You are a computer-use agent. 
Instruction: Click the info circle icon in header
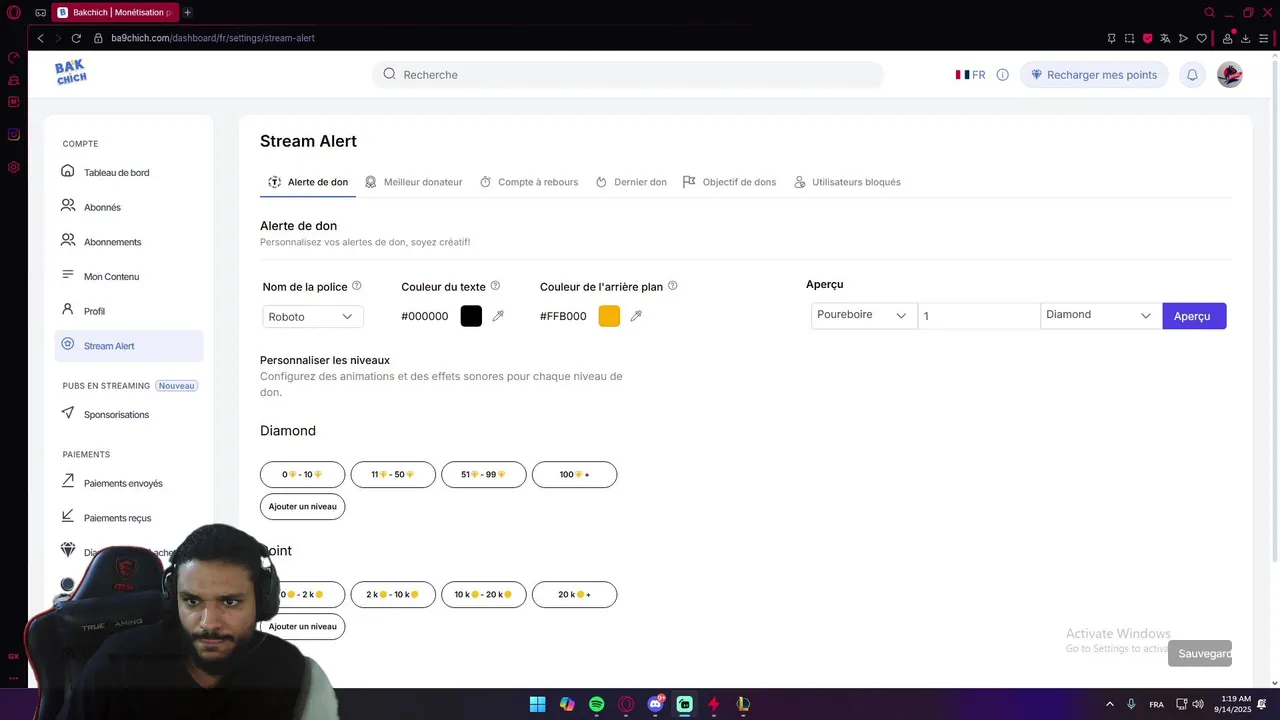point(1002,75)
